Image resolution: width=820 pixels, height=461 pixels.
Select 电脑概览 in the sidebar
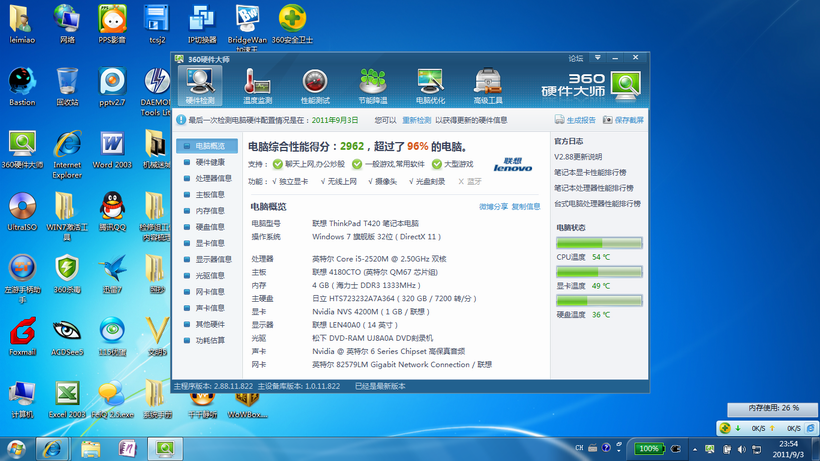207,146
